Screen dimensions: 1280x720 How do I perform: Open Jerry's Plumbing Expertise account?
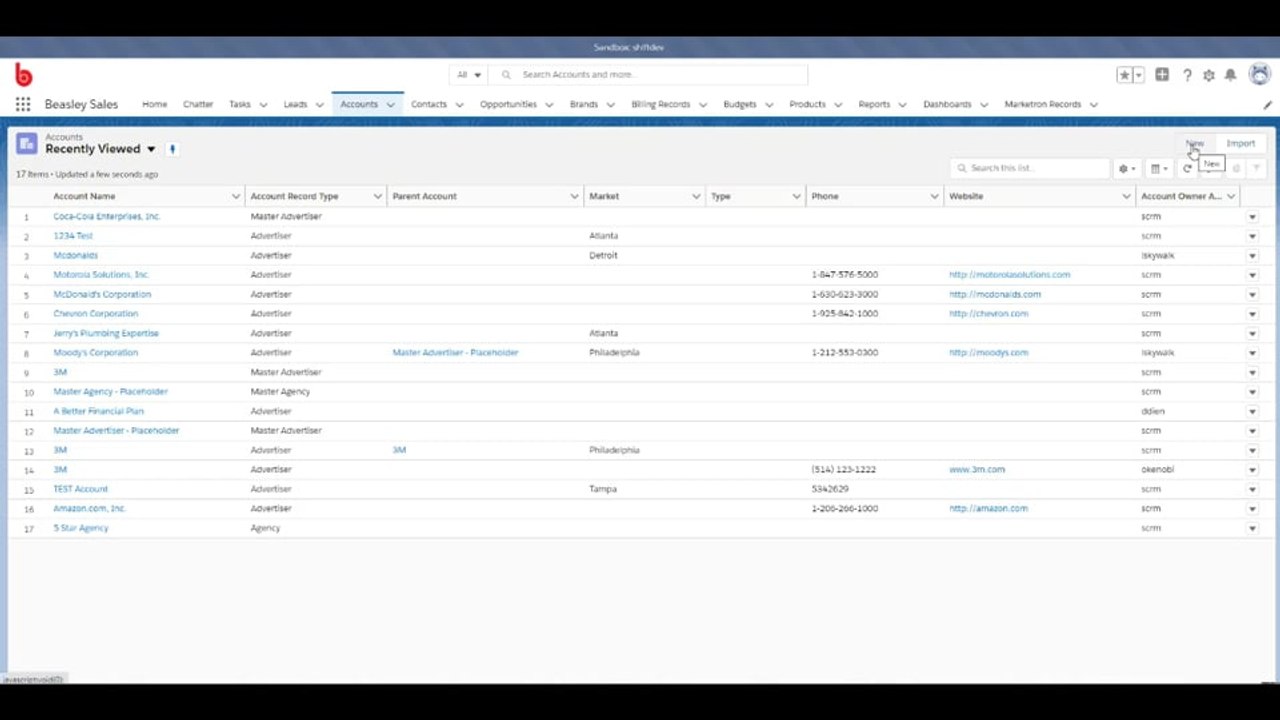click(106, 333)
